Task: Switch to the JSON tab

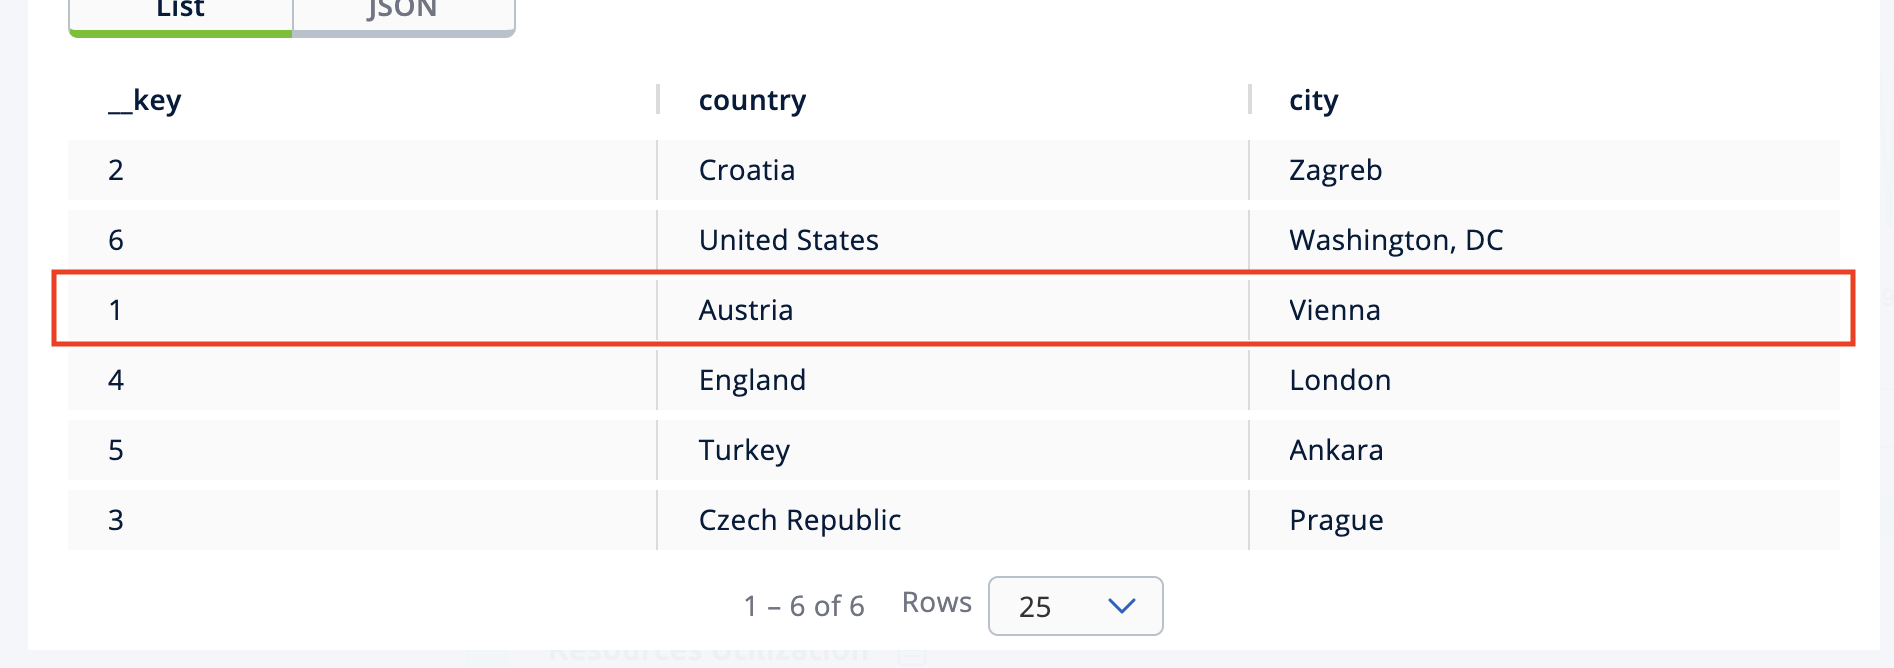Action: pos(402,12)
